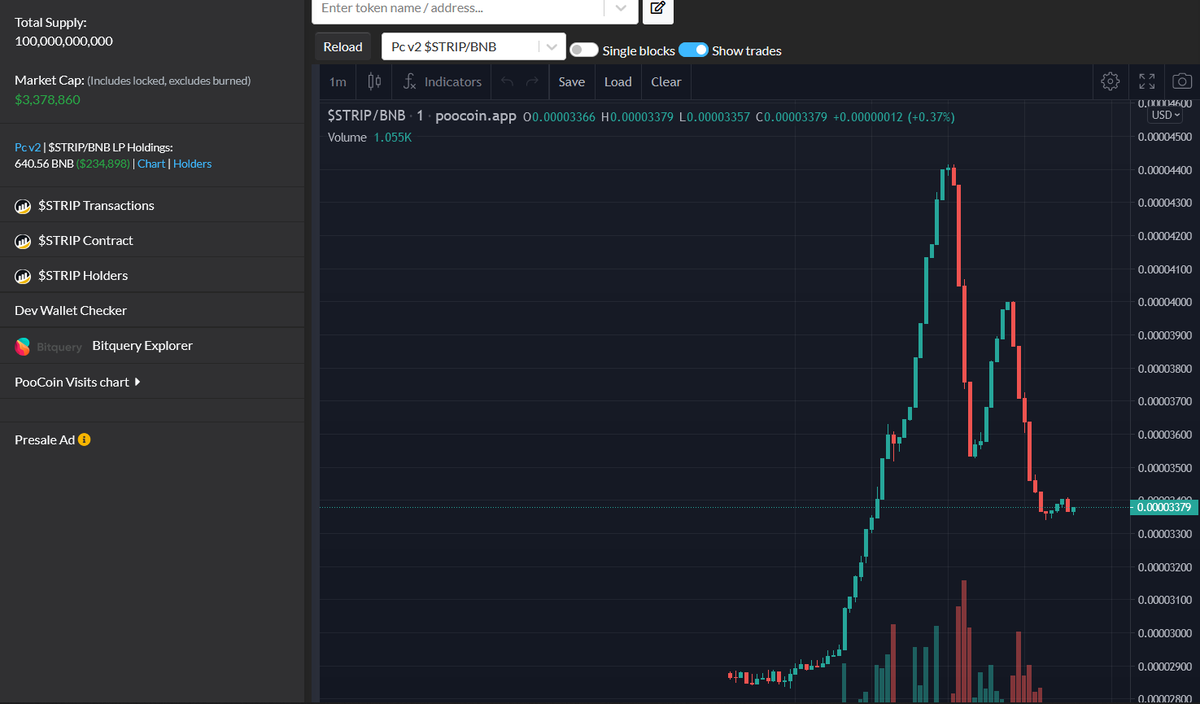1200x704 pixels.
Task: Open chart settings gear icon
Action: (1109, 81)
